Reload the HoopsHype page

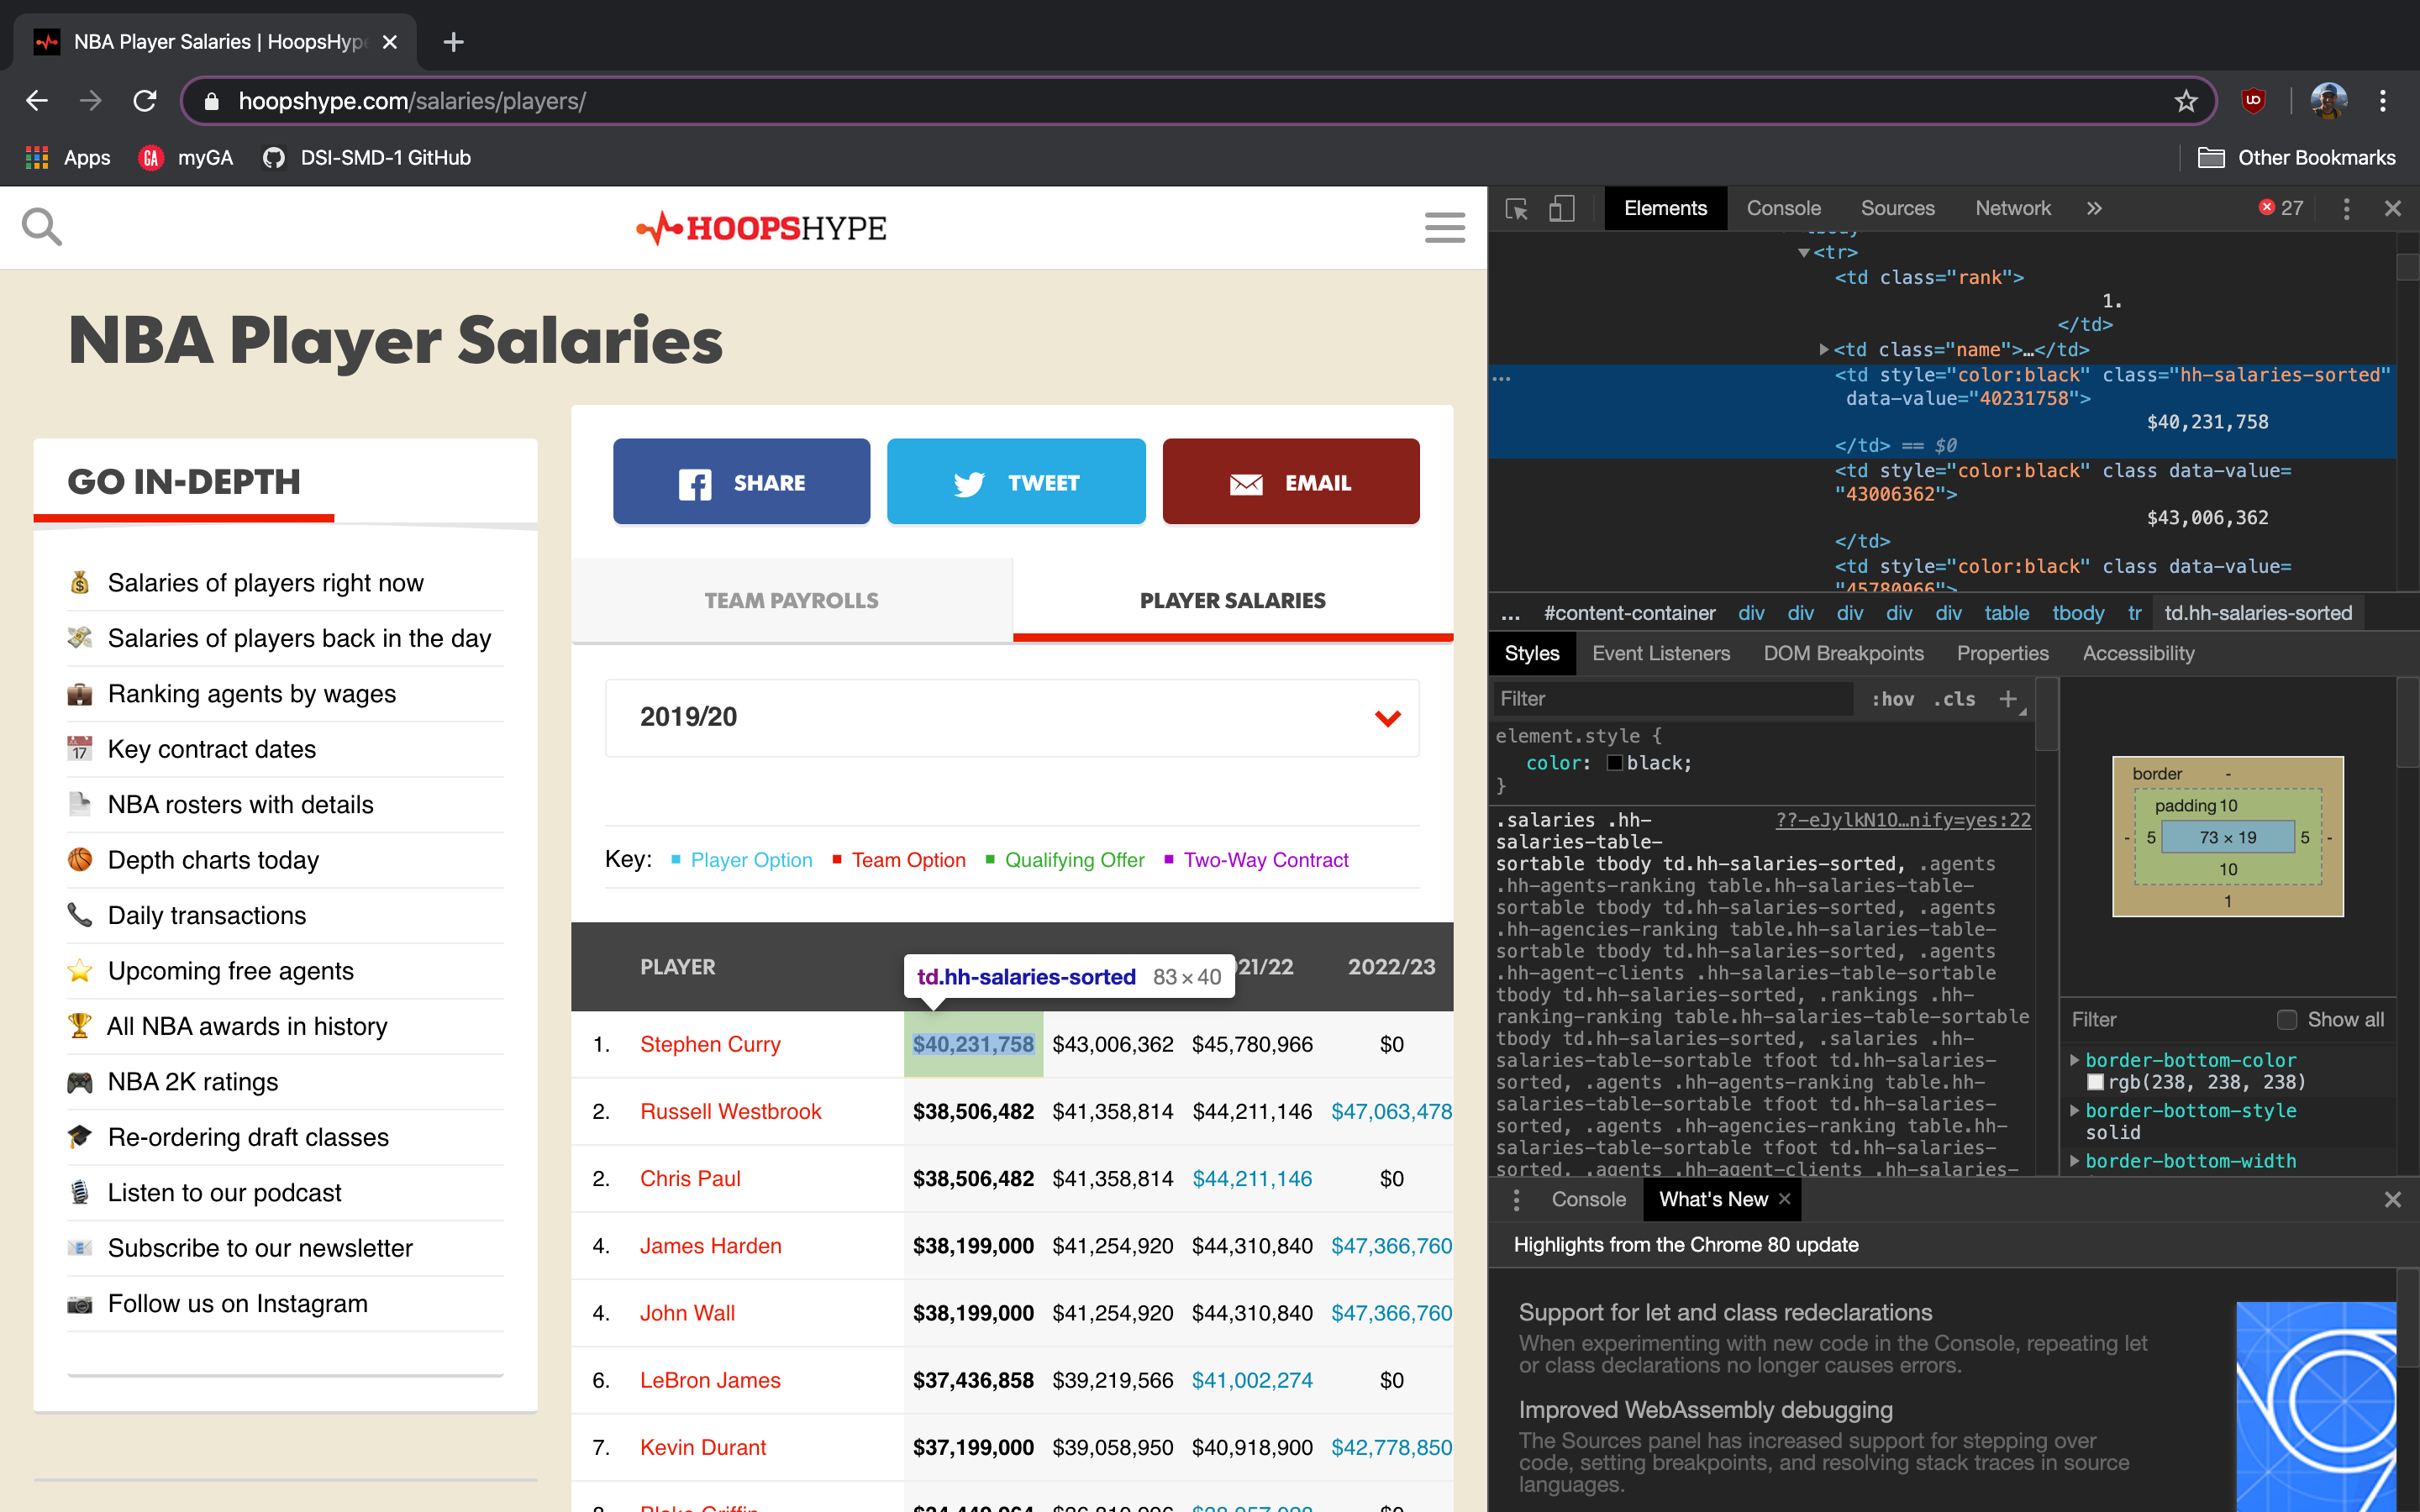145,101
